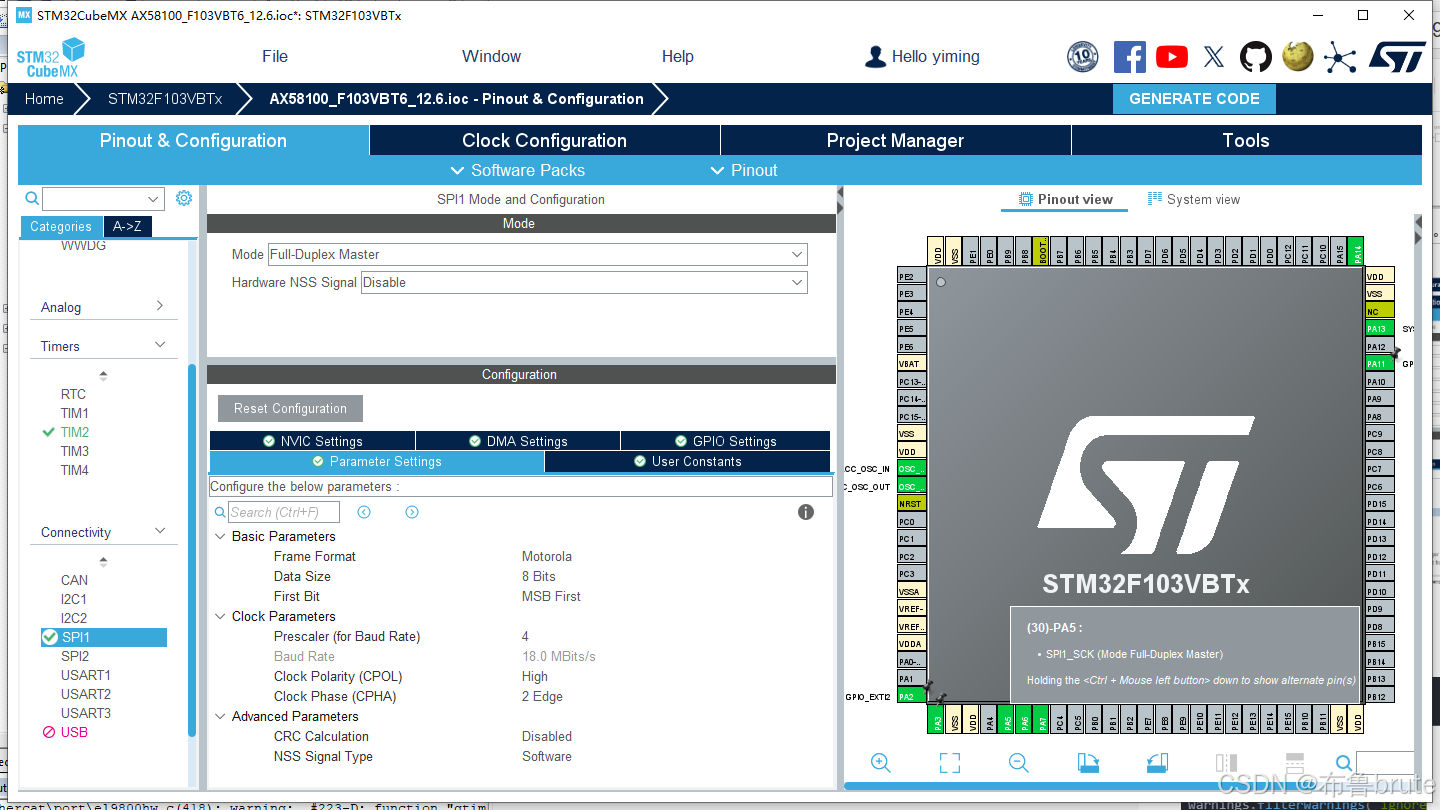This screenshot has height=810, width=1440.
Task: Open the settings gear next to search
Action: [184, 198]
